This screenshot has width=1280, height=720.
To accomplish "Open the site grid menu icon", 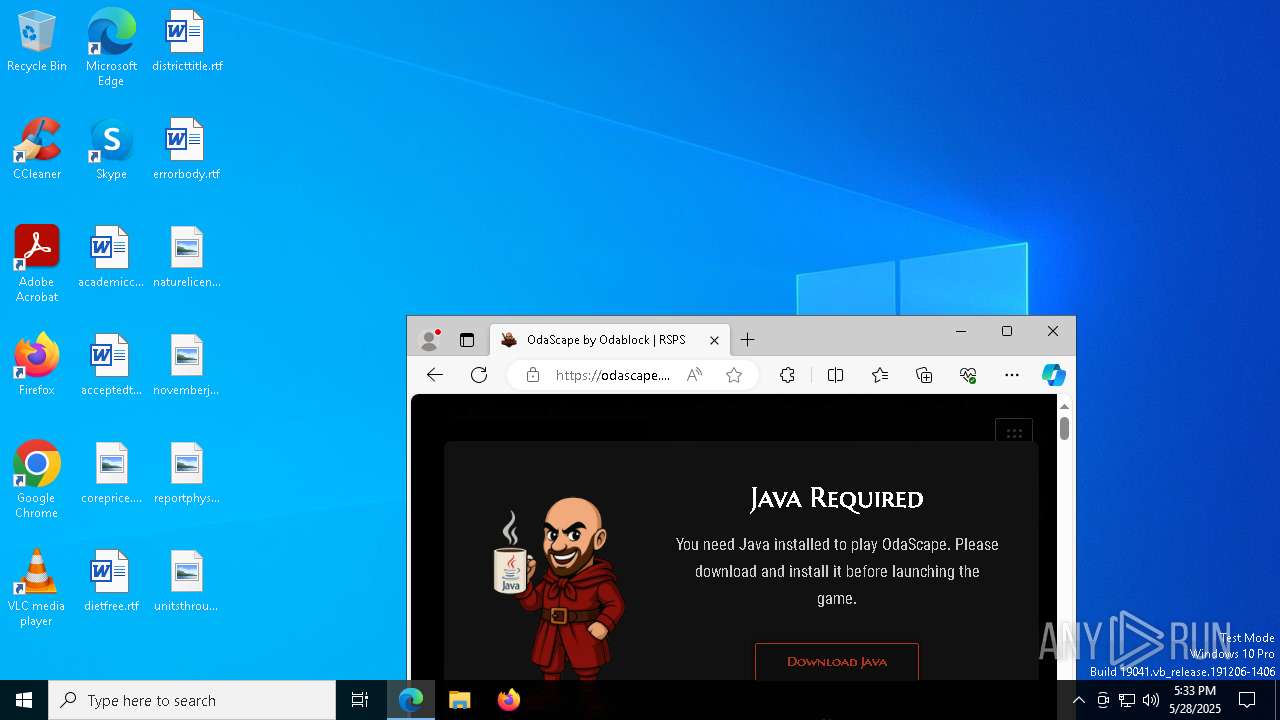I will pos(1014,433).
